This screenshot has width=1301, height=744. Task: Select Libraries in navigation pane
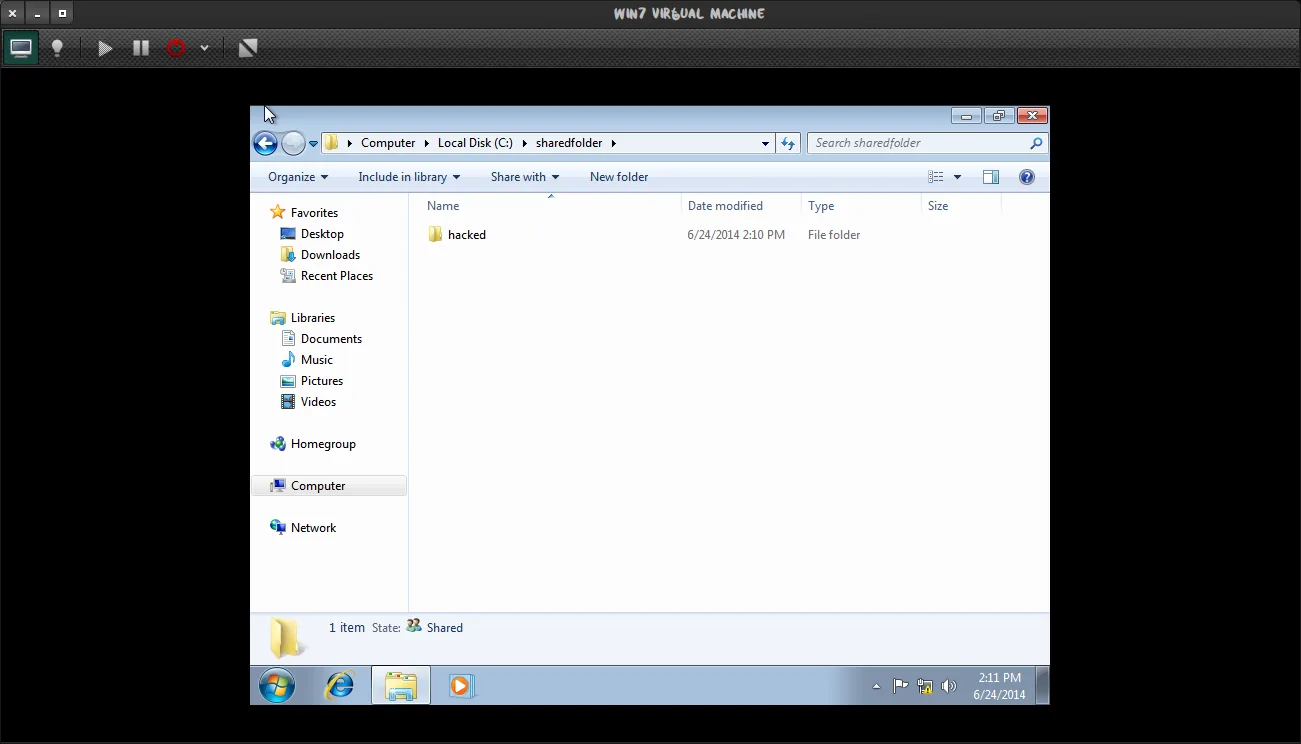[313, 318]
